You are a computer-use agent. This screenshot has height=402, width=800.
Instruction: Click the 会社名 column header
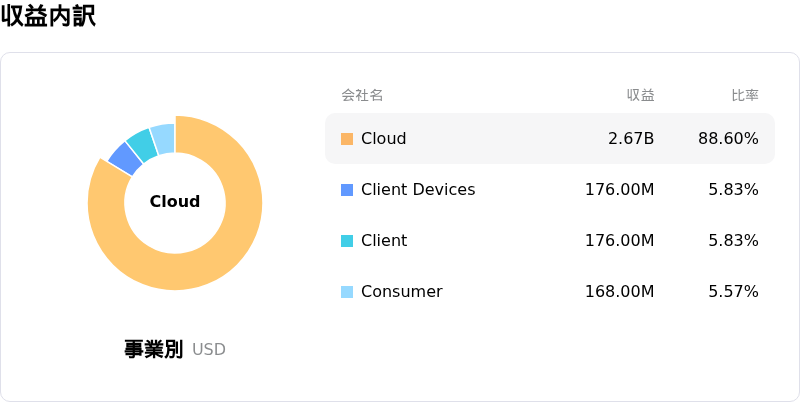pyautogui.click(x=362, y=95)
